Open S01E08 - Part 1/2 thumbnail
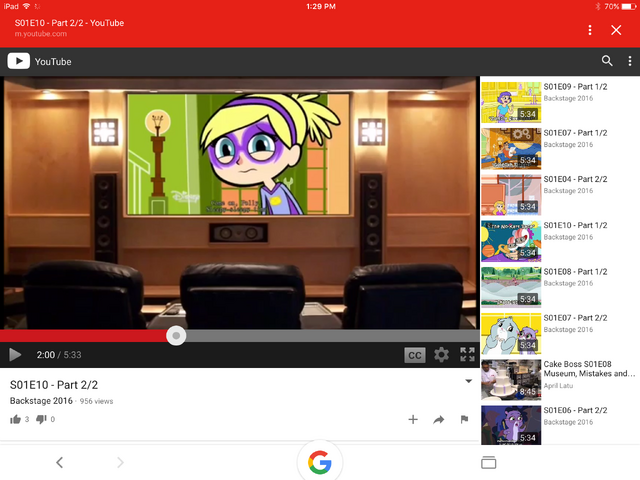The height and width of the screenshot is (480, 640). [511, 287]
